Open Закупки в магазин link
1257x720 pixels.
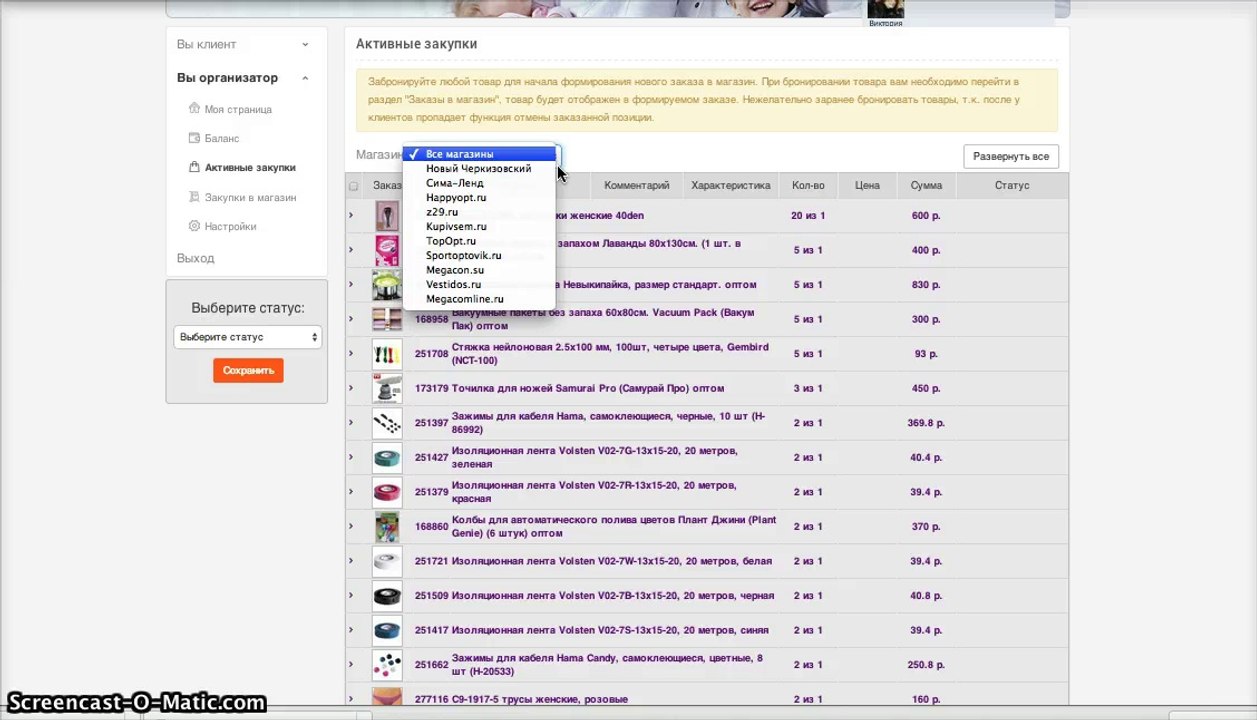coord(251,197)
